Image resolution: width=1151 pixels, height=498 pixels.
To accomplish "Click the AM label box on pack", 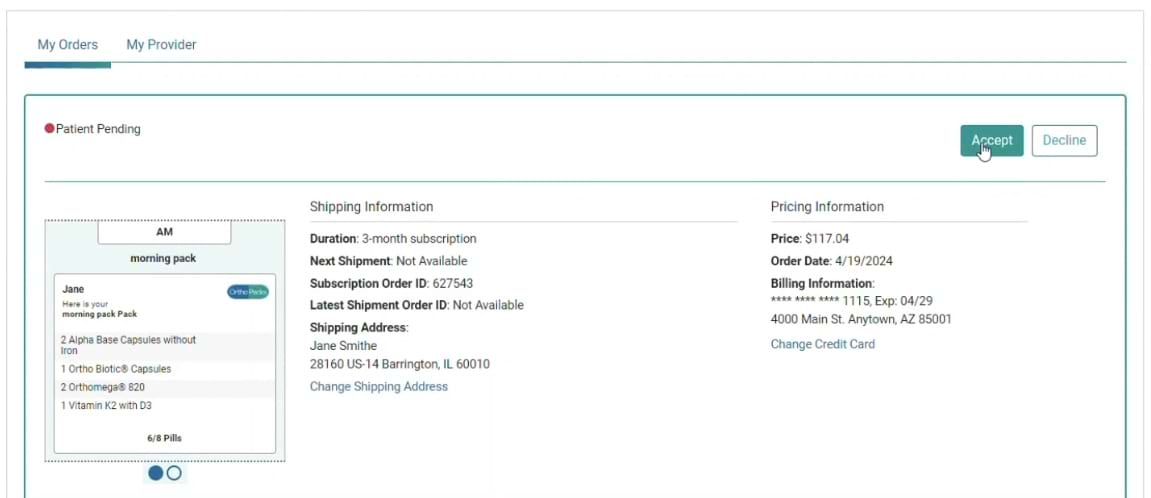I will coord(164,232).
